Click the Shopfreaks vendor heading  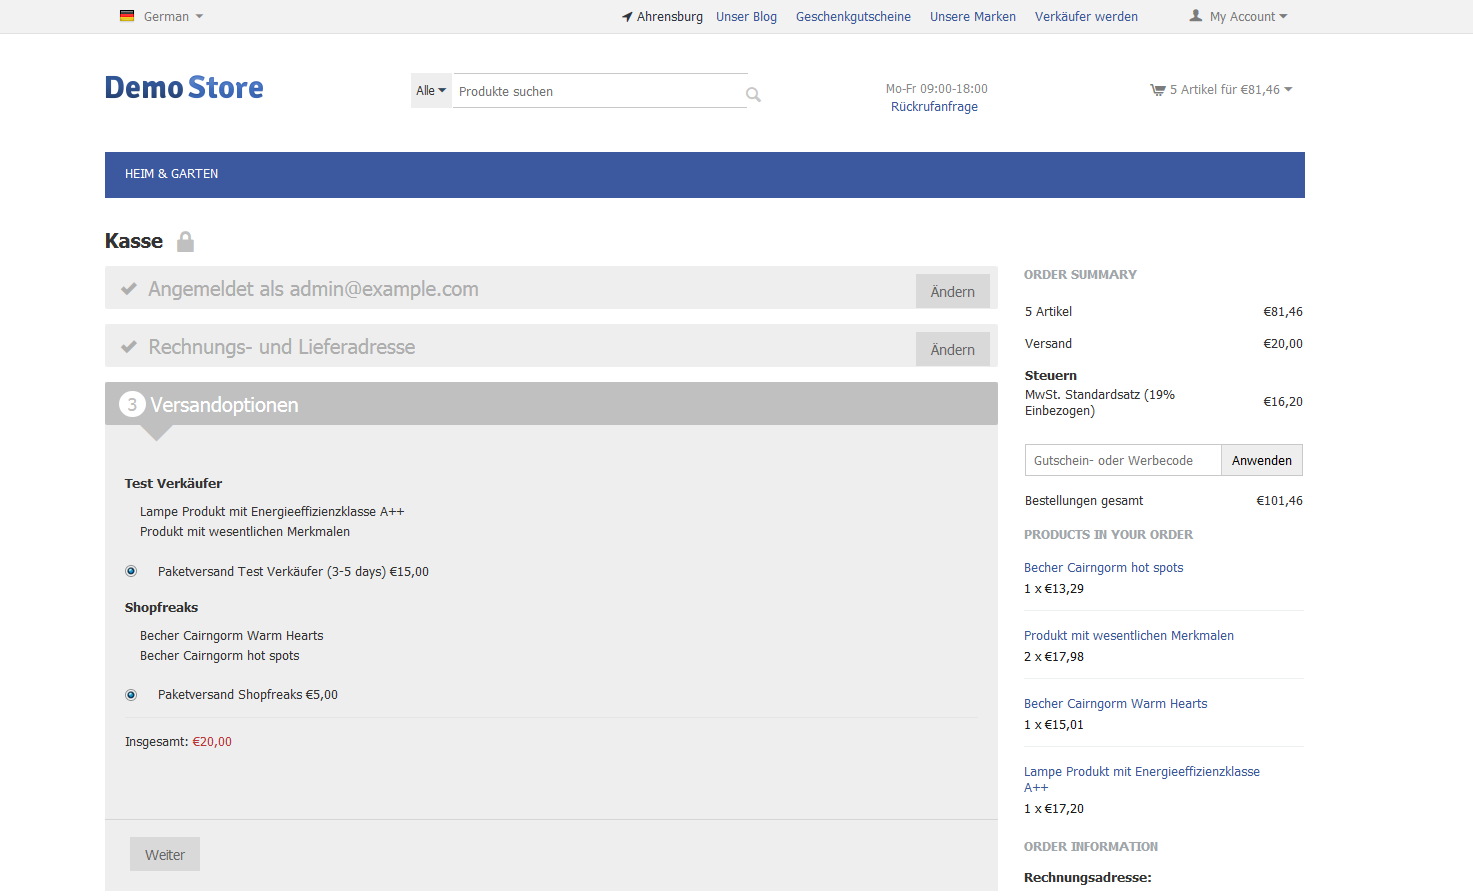(x=161, y=608)
